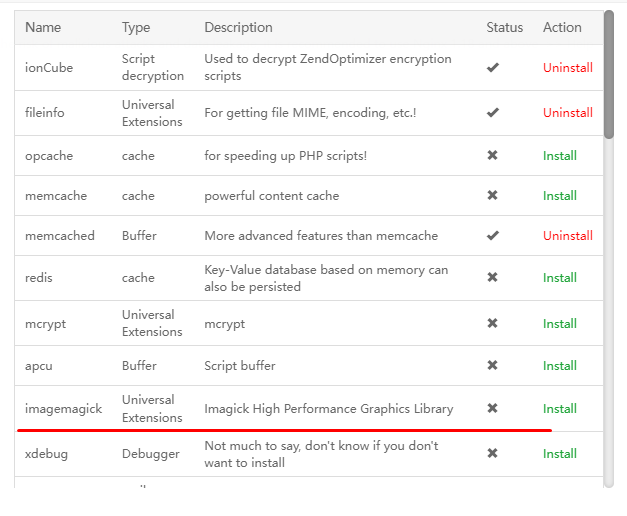Screen dimensions: 627x516
Task: Click the ionCube installed checkmark status icon
Action: (492, 68)
